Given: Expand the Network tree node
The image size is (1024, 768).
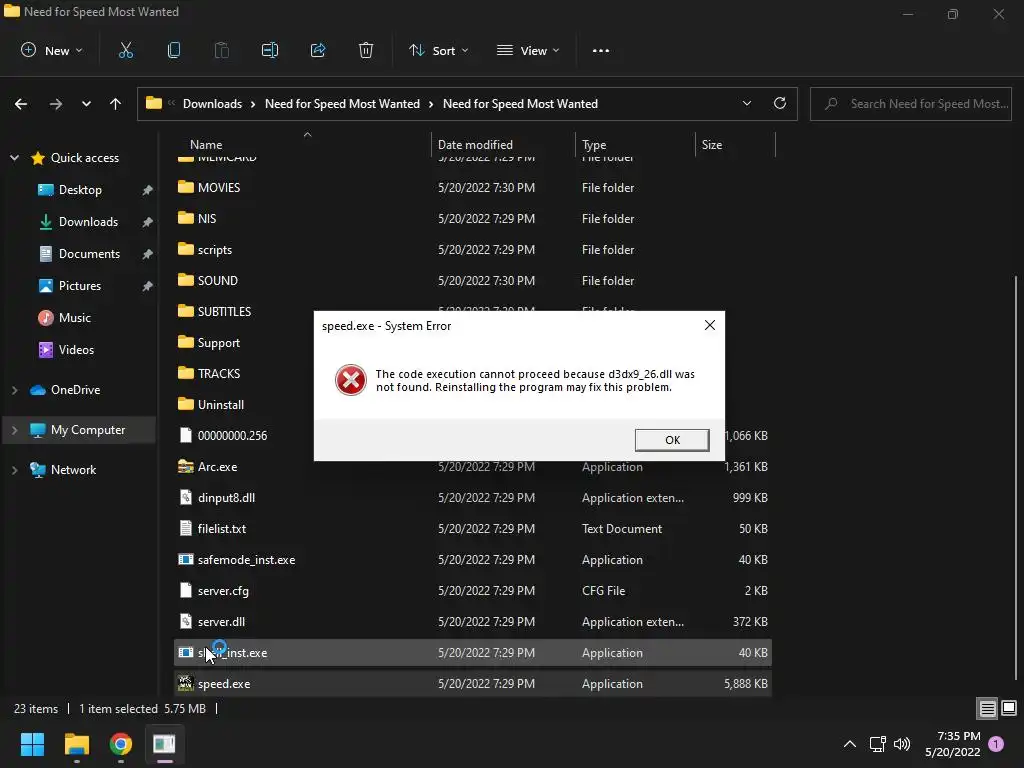Looking at the screenshot, I should pos(14,470).
